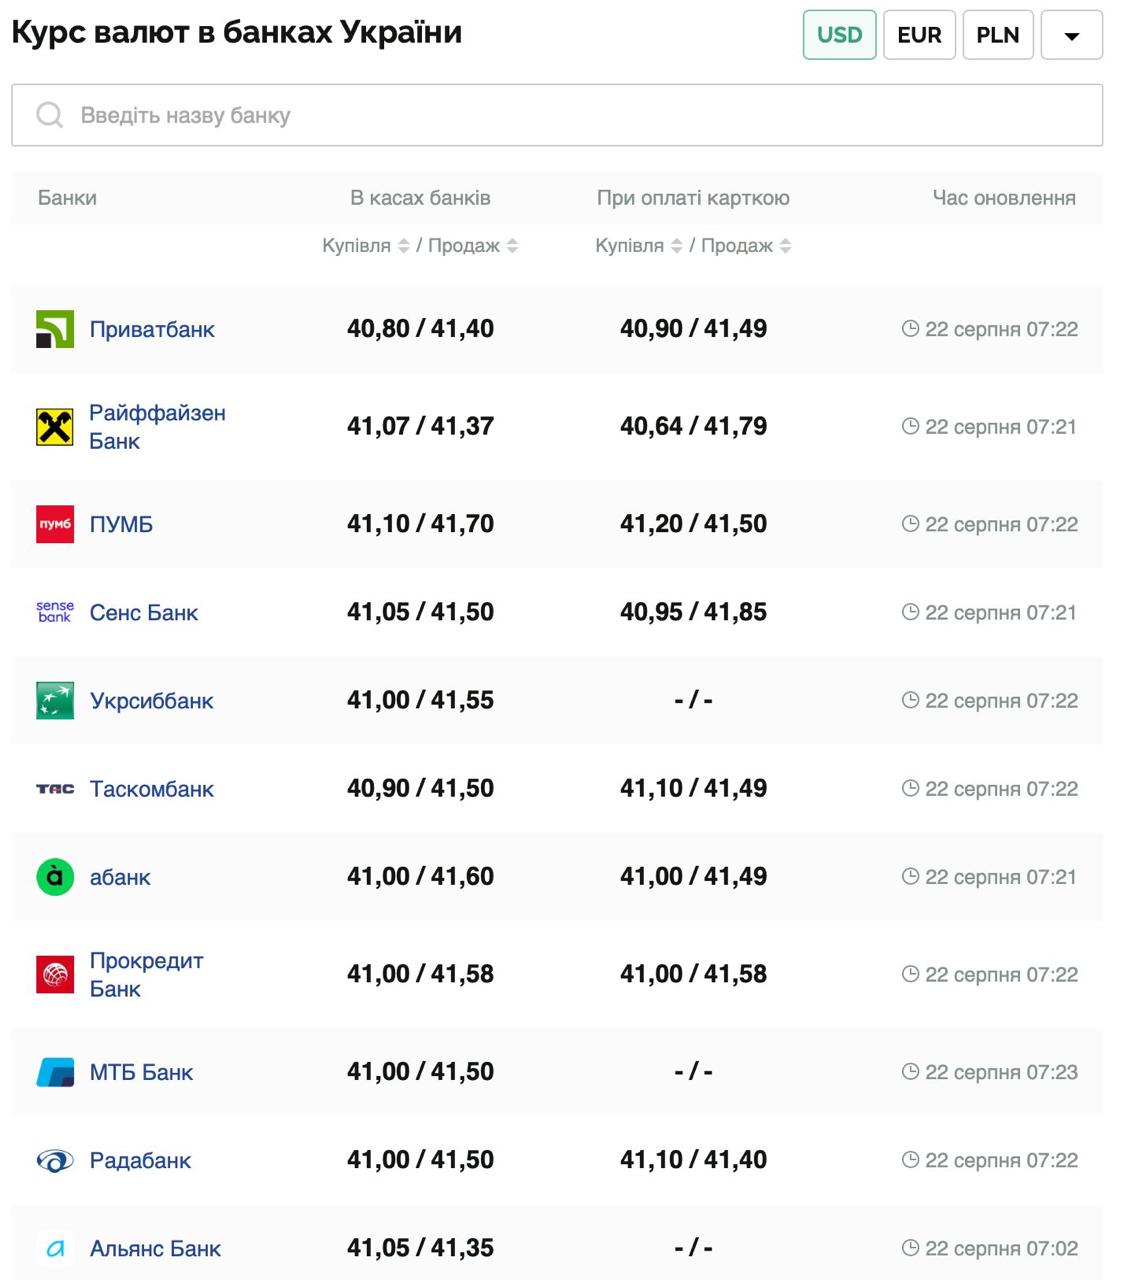
Task: Open the Радабанк bank link
Action: click(140, 1160)
